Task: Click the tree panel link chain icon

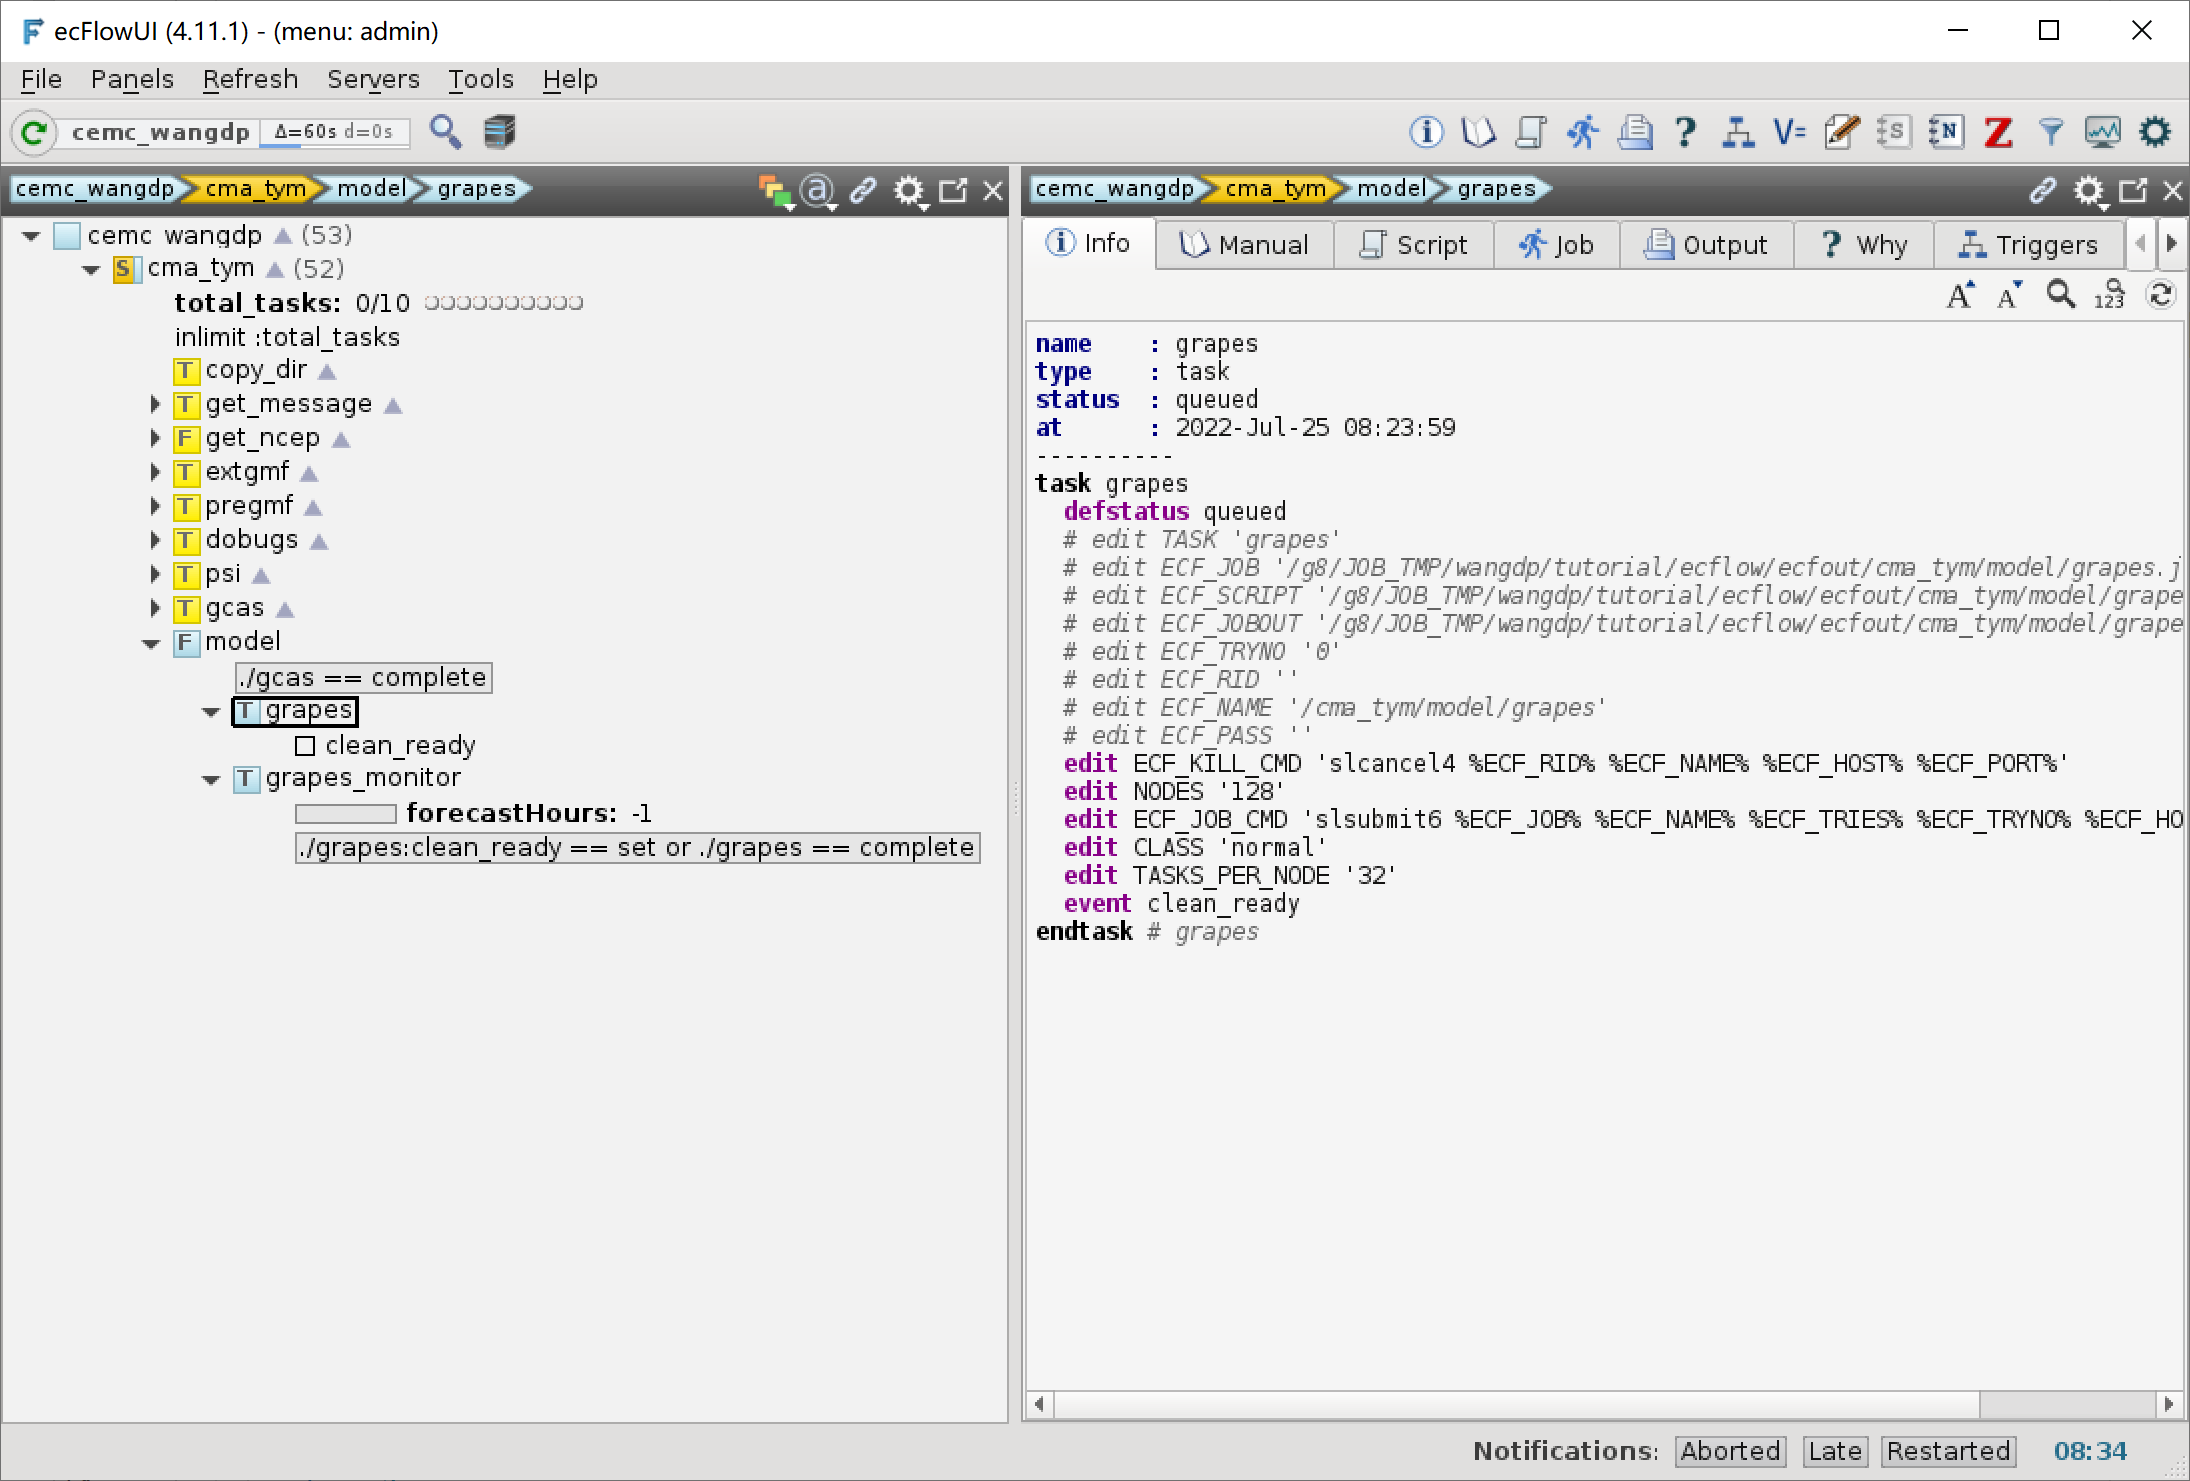Action: tap(863, 190)
